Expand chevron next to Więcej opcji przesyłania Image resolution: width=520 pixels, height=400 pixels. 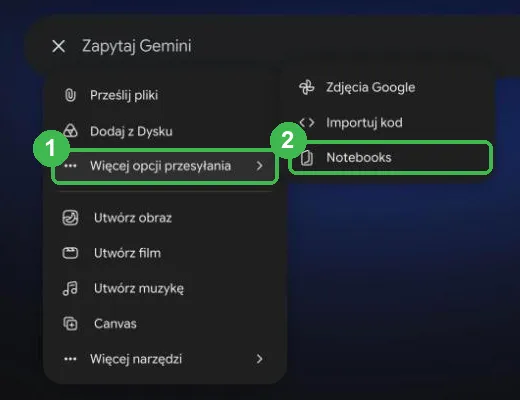click(x=259, y=166)
